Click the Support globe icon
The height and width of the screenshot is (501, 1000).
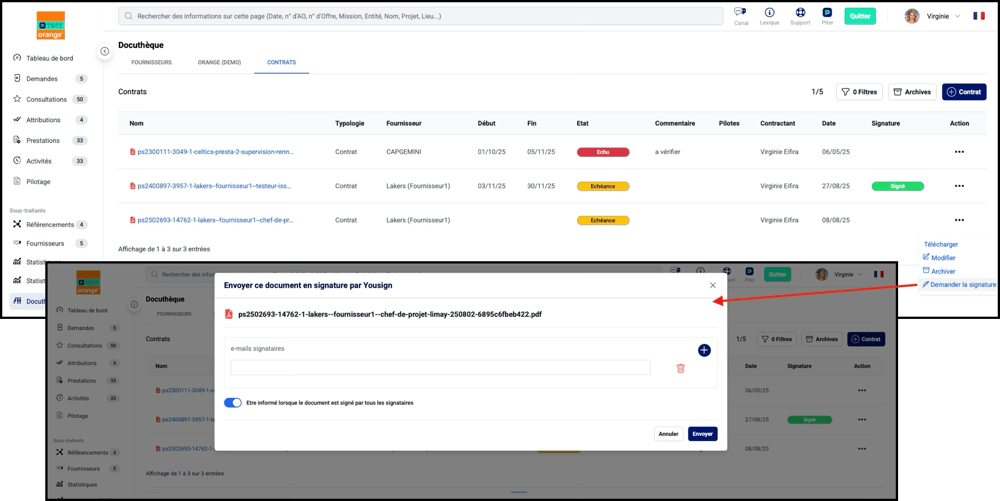tap(800, 13)
